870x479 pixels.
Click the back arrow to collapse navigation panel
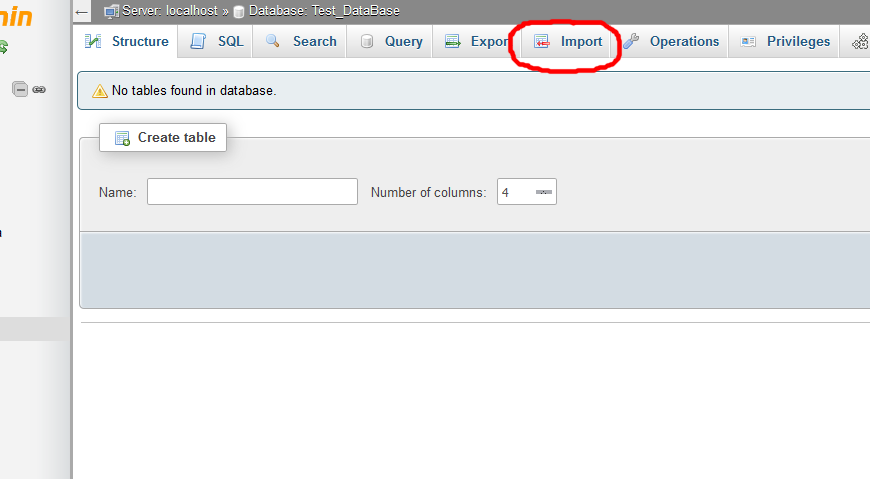tap(82, 11)
